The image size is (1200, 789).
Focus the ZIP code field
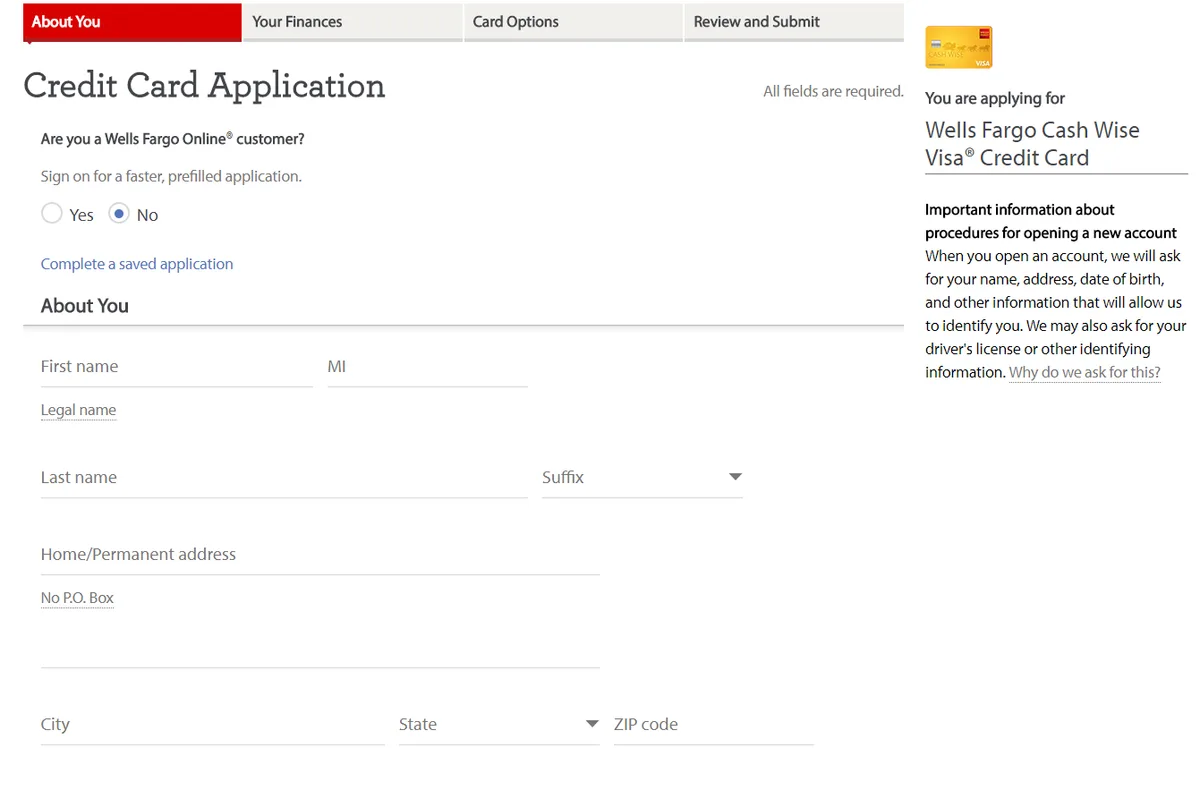pos(713,725)
